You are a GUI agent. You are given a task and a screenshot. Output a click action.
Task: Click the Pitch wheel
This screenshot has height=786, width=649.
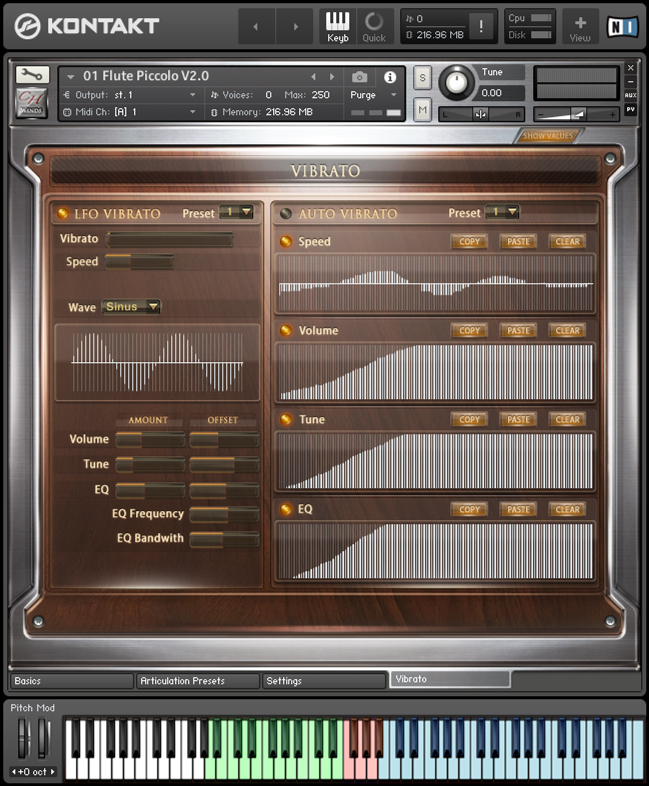coord(23,738)
